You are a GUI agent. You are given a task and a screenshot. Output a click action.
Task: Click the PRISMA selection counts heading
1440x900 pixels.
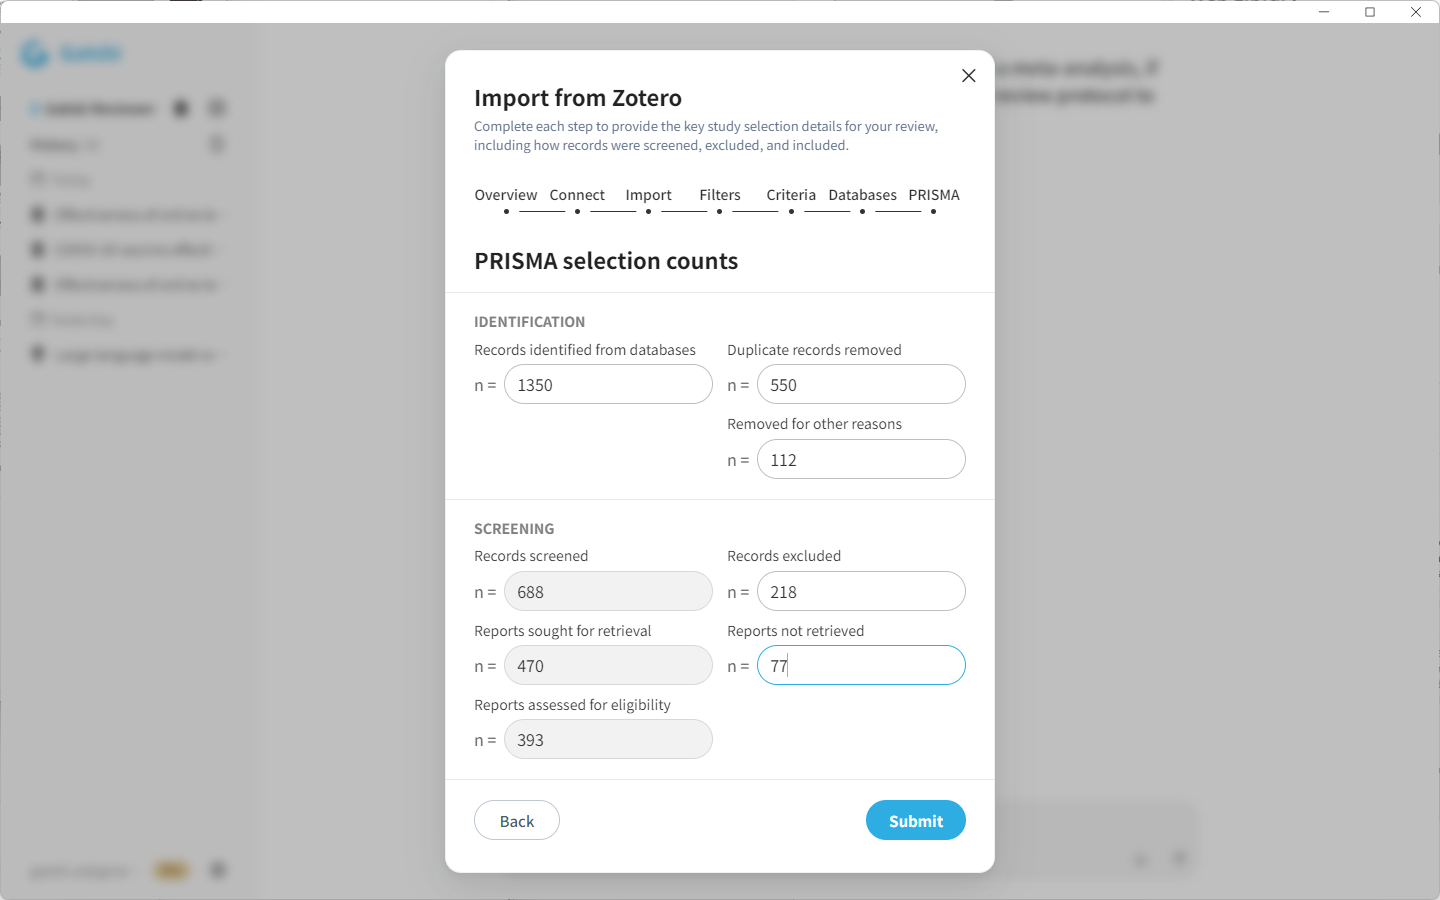606,261
